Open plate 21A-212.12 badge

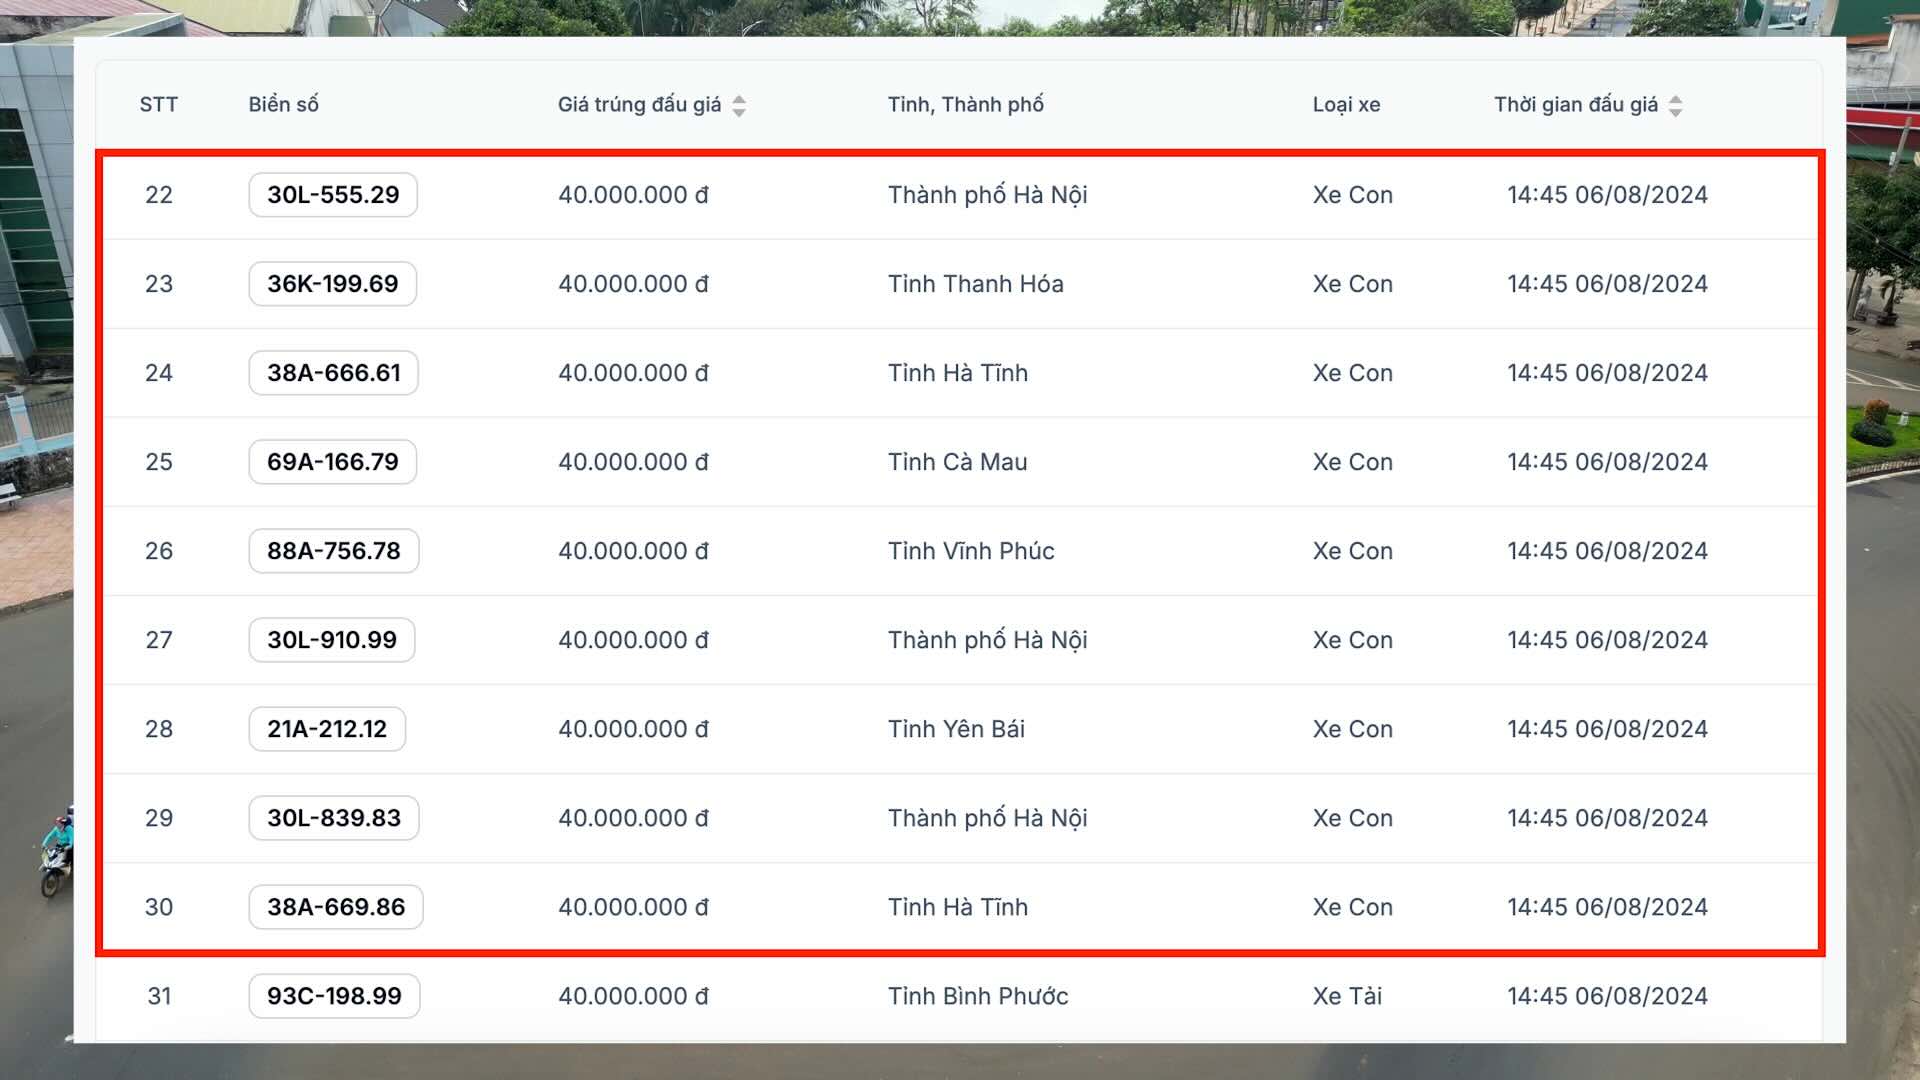[x=327, y=729]
